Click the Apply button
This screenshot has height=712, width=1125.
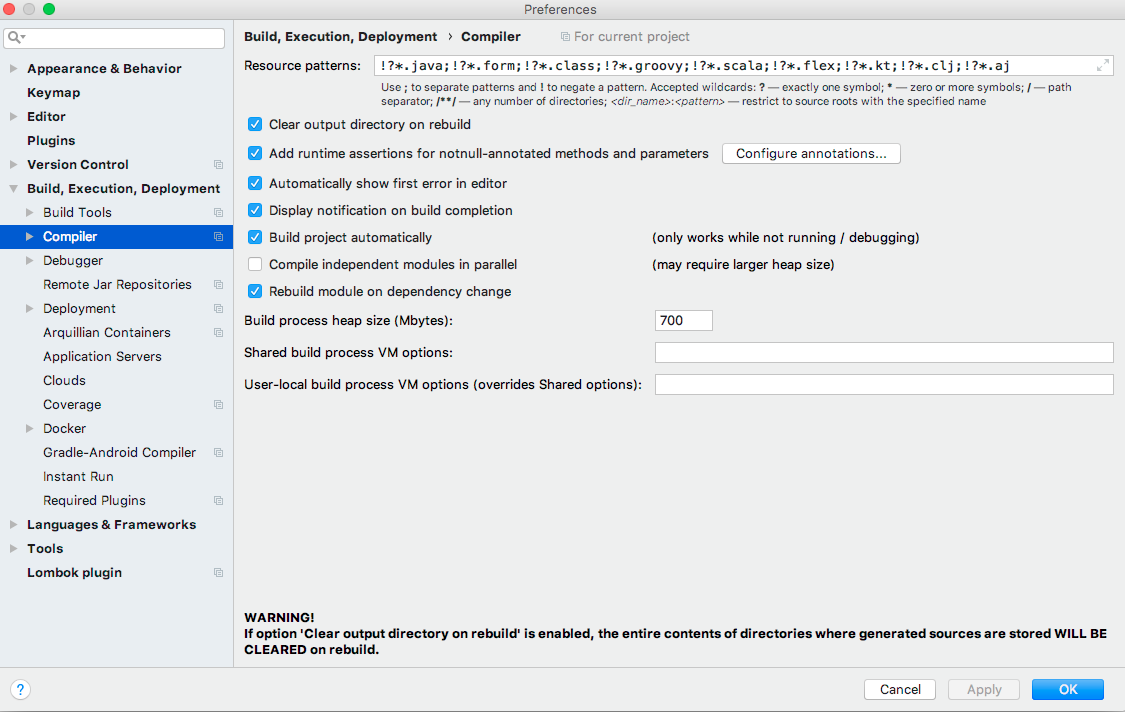click(x=984, y=690)
